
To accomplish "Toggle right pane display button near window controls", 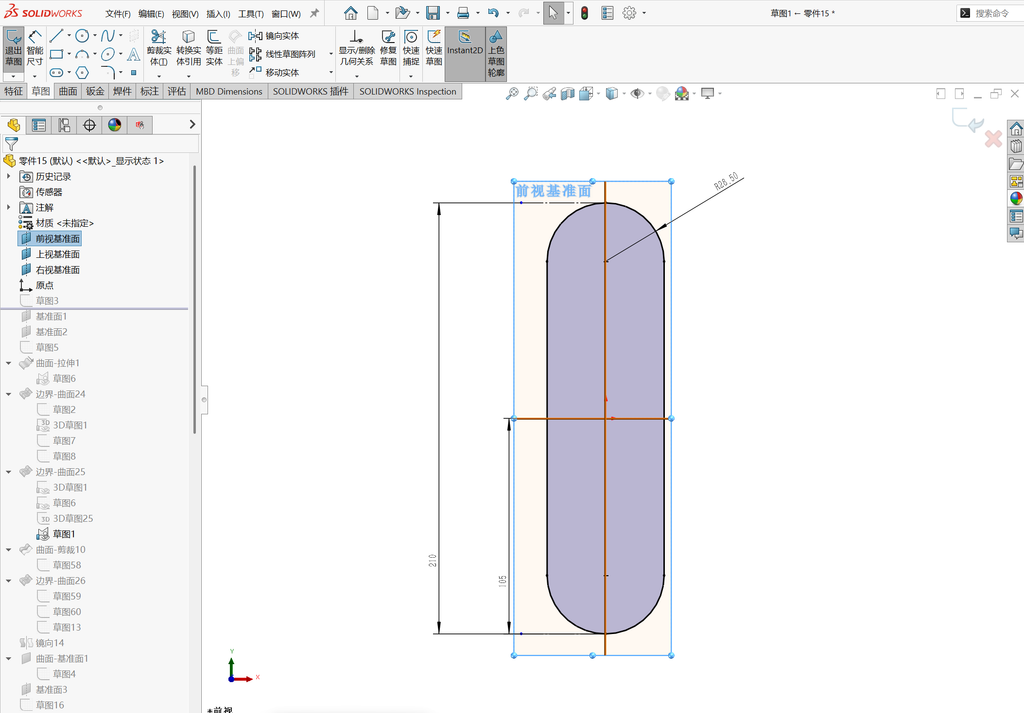I will (959, 93).
